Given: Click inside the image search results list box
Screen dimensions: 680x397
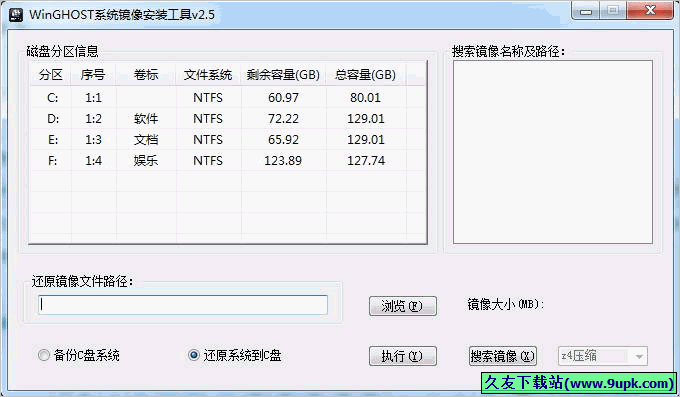Looking at the screenshot, I should [x=553, y=152].
